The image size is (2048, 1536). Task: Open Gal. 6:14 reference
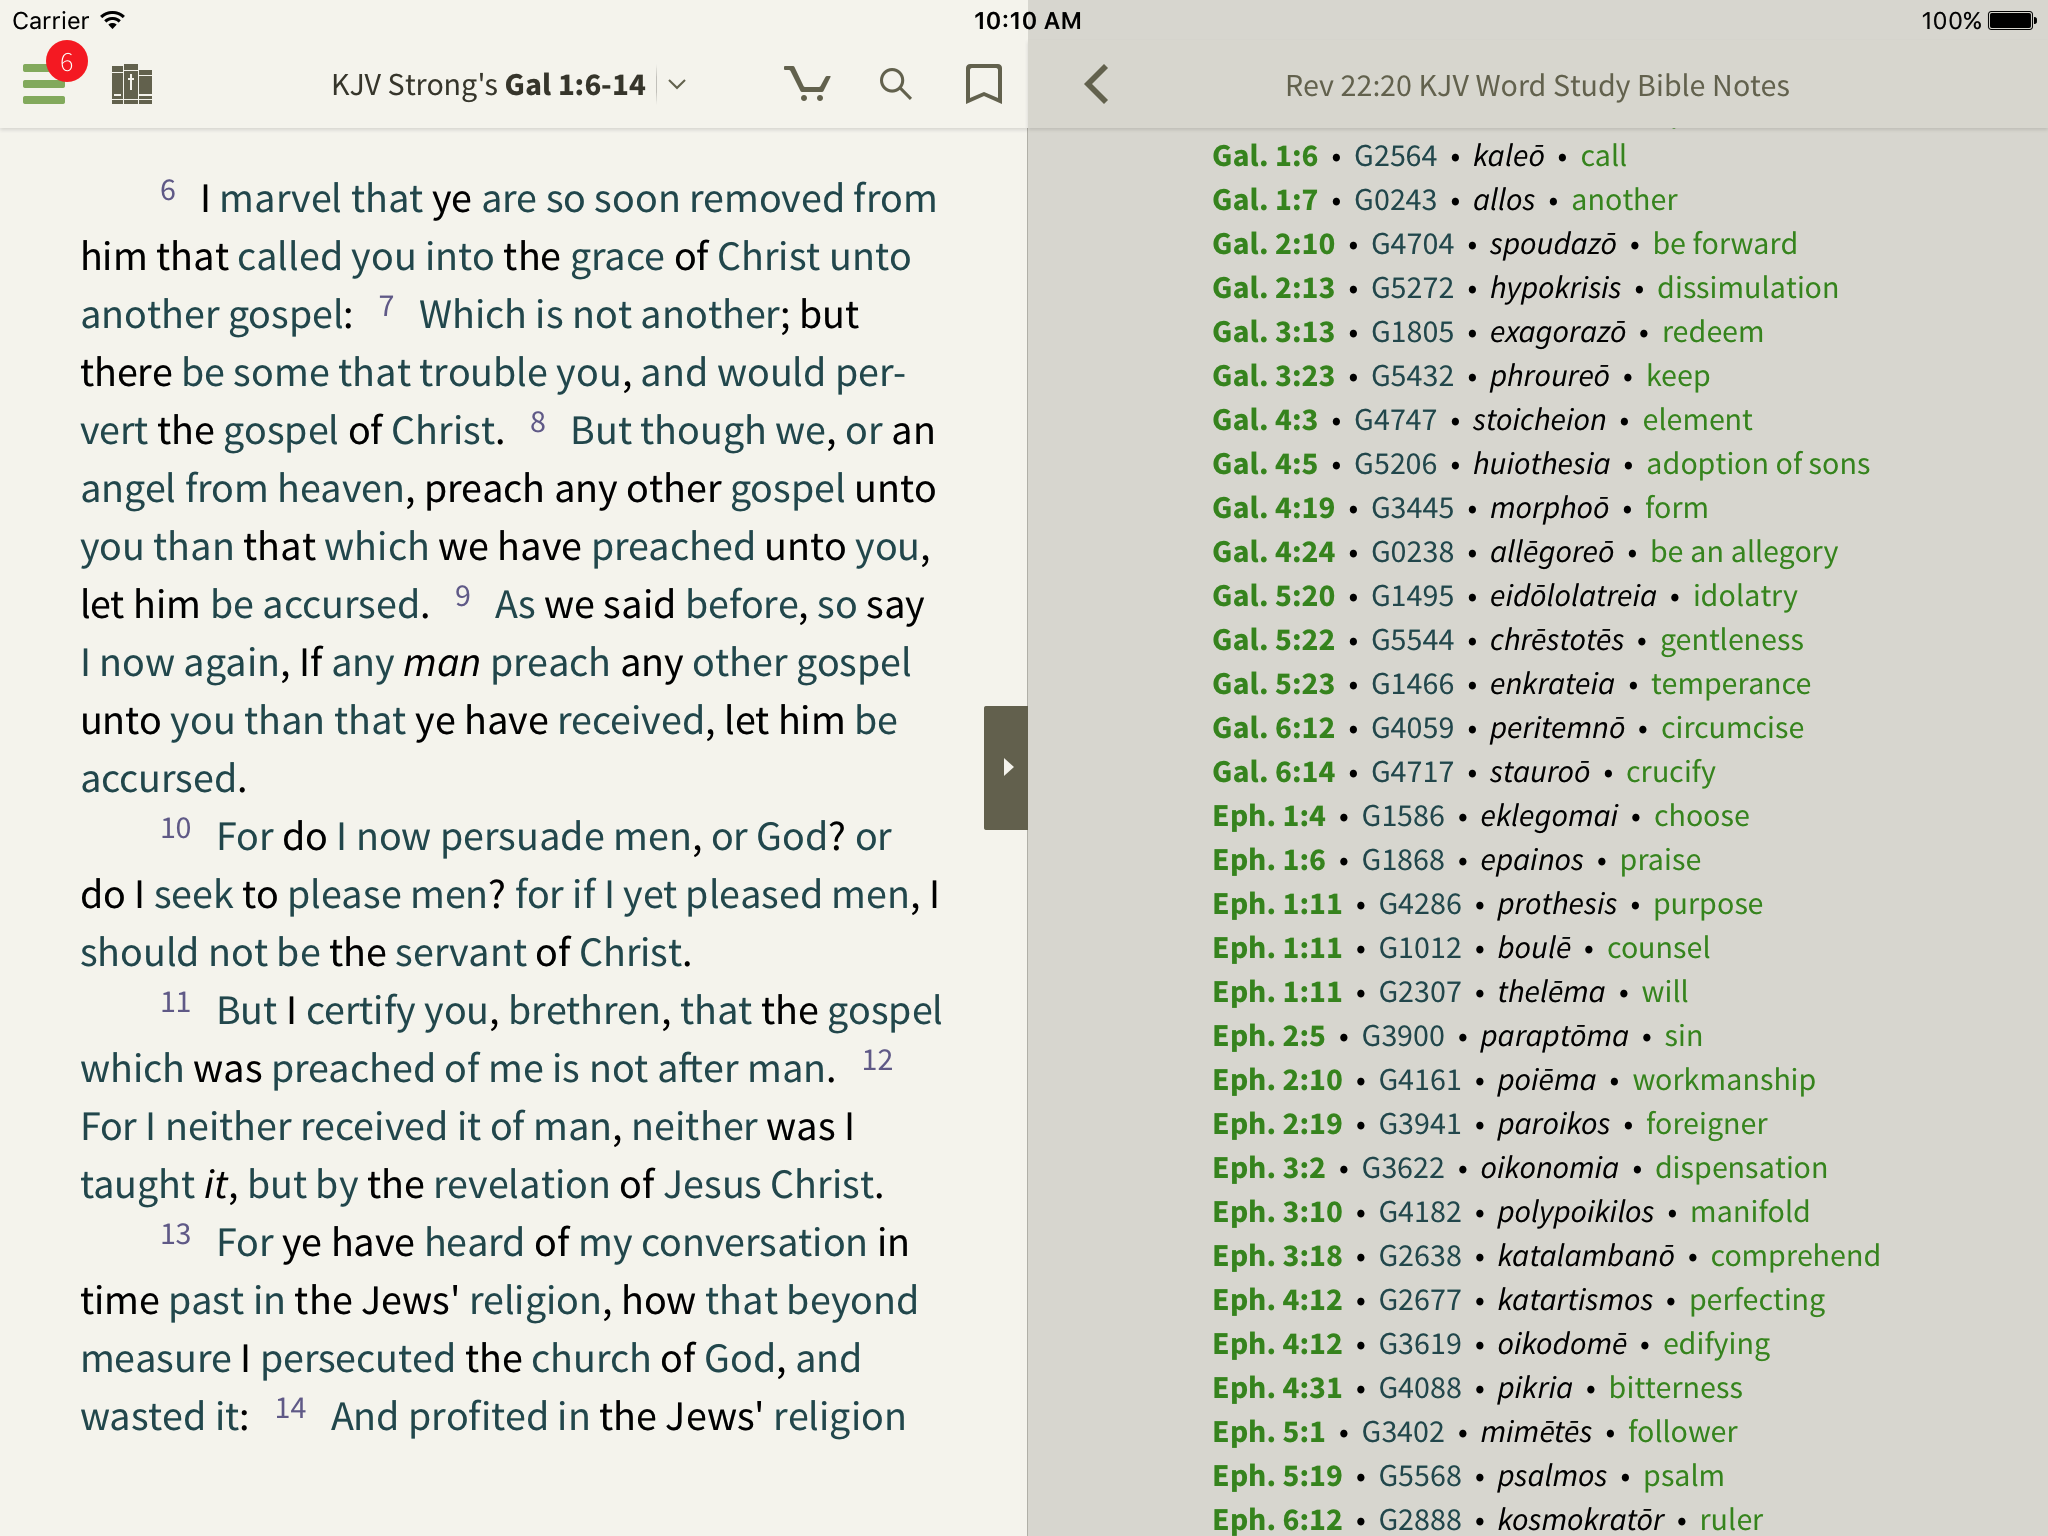[x=1273, y=772]
